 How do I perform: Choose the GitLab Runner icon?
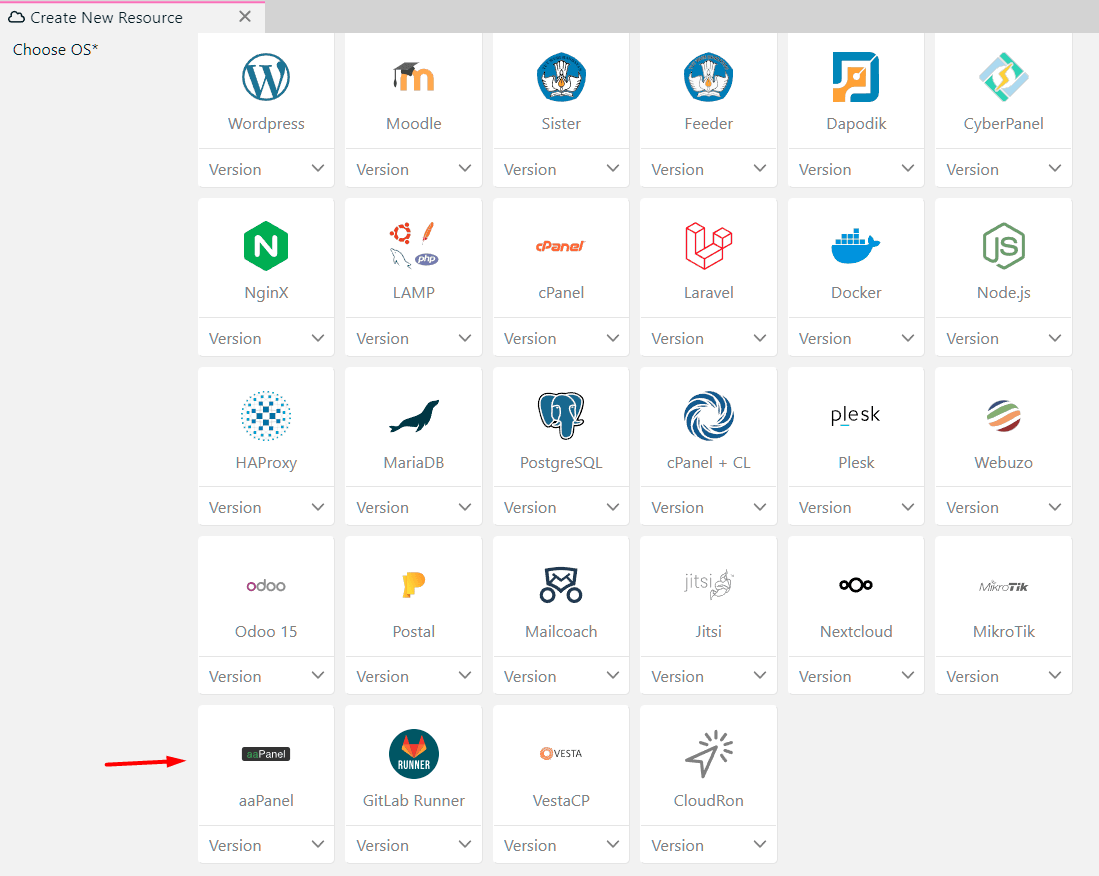coord(414,754)
